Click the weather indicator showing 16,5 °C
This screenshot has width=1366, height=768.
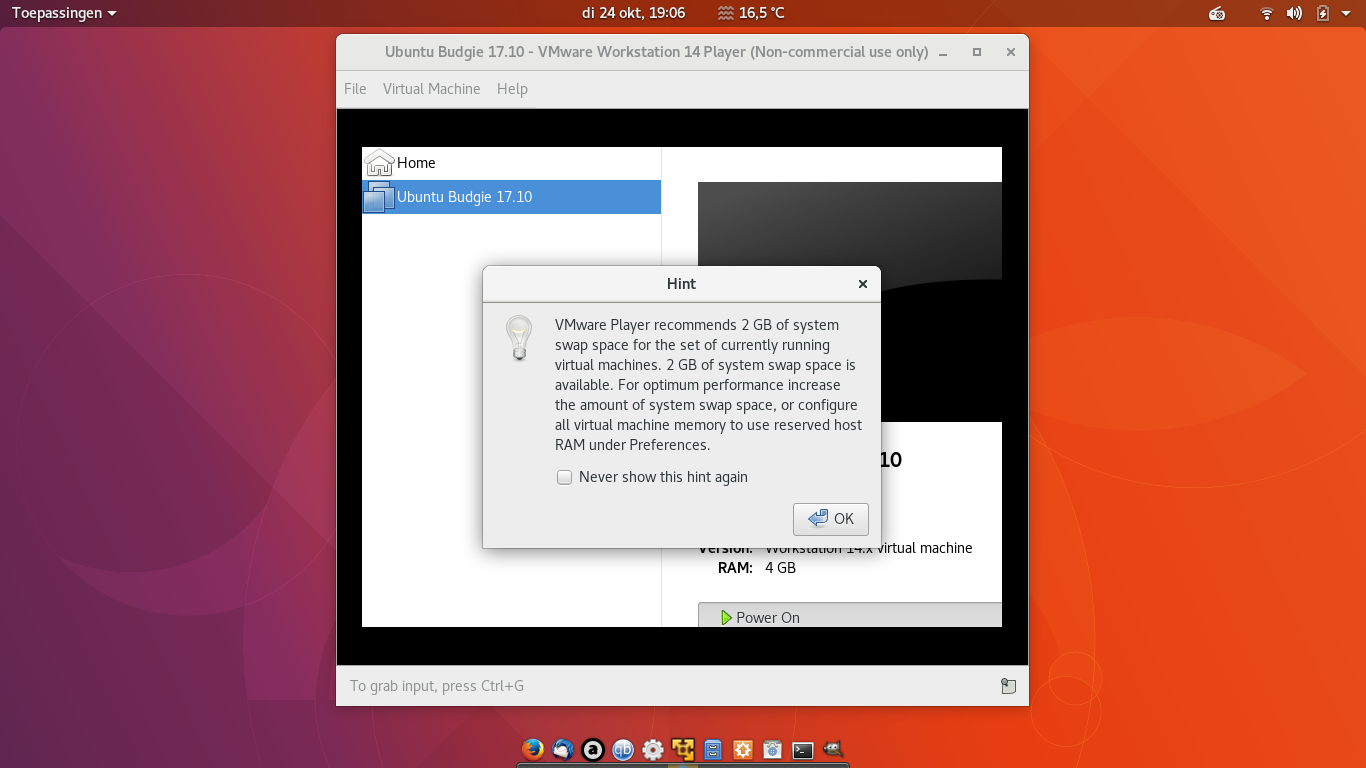pyautogui.click(x=751, y=13)
